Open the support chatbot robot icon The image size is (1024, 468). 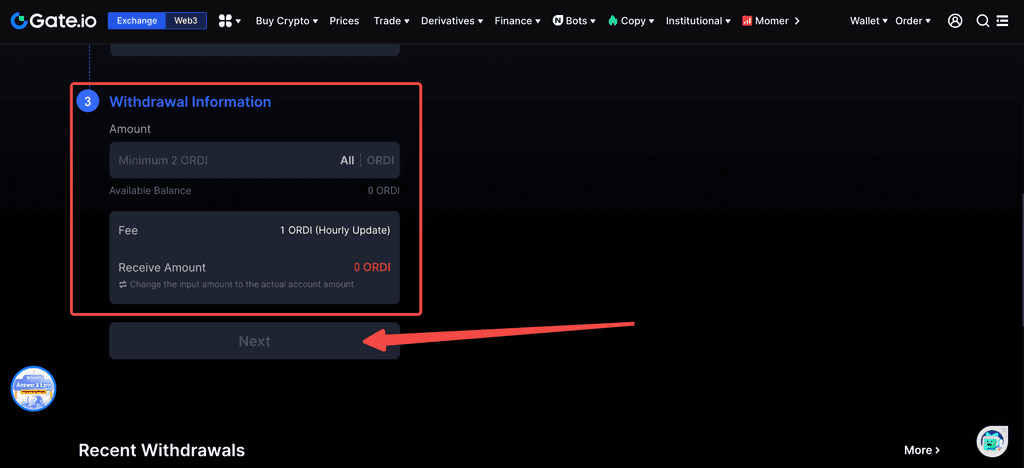(x=991, y=440)
